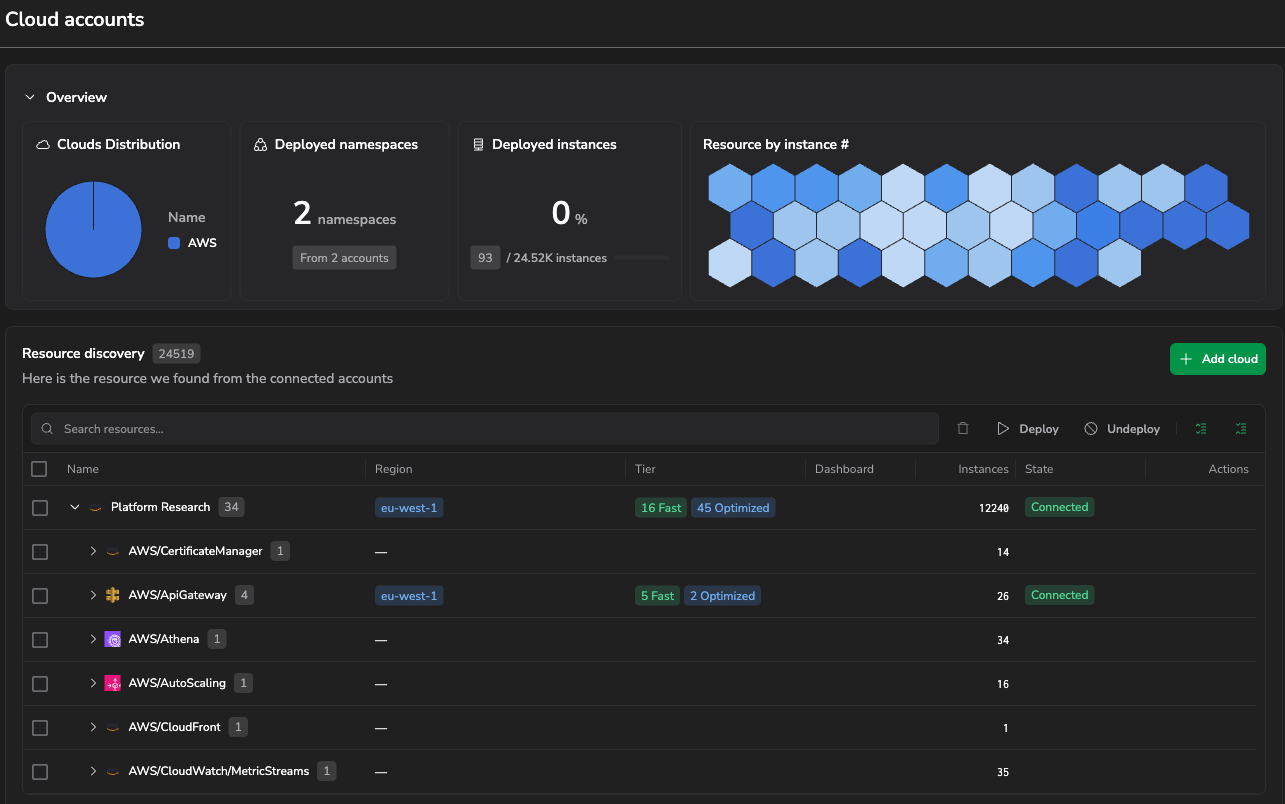Click the expand all rows icon
Viewport: 1285px width, 804px height.
click(x=1201, y=428)
